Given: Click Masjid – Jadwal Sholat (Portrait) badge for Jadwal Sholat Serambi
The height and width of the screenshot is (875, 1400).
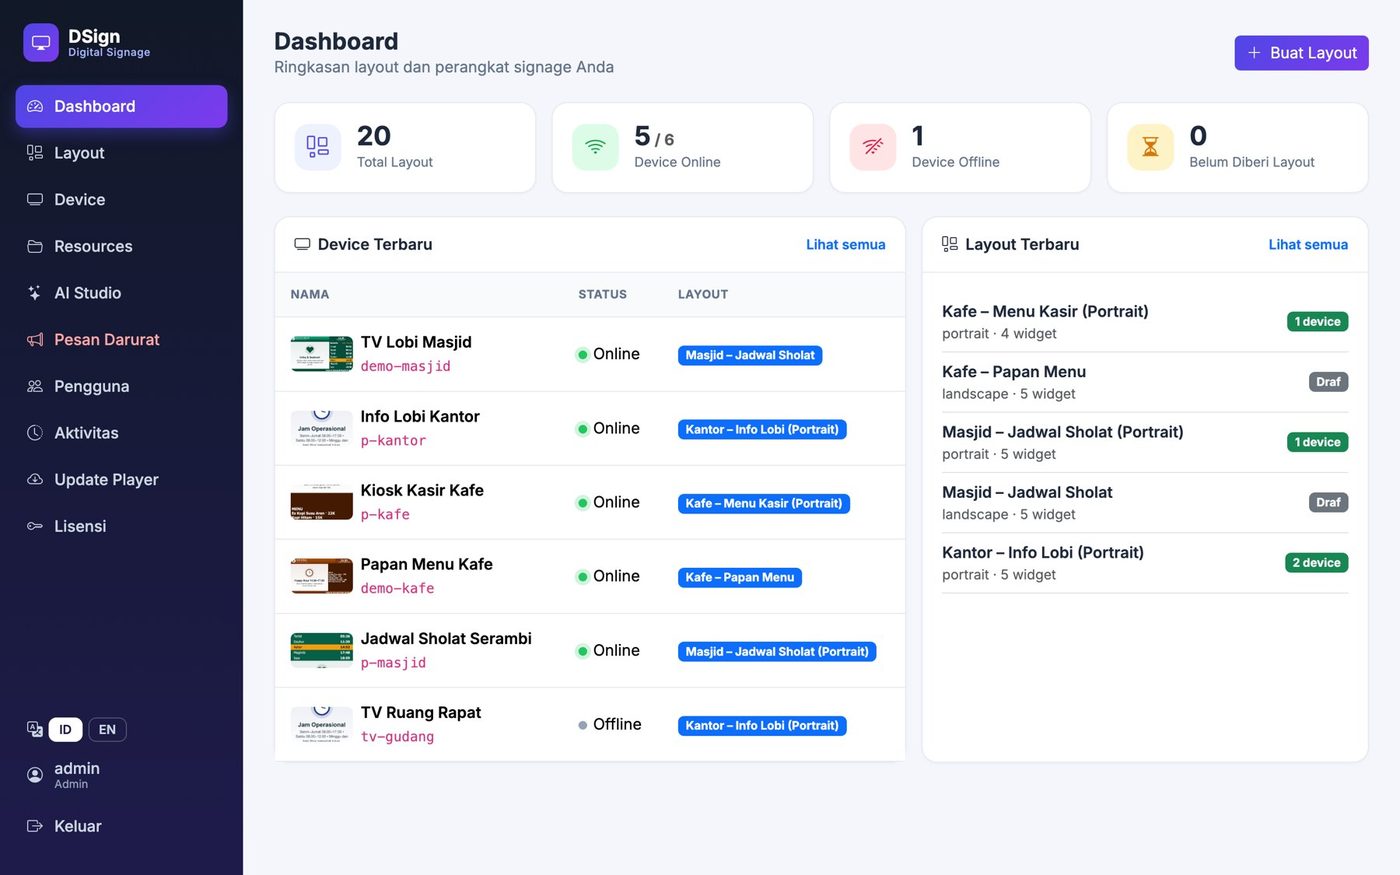Looking at the screenshot, I should coord(777,651).
